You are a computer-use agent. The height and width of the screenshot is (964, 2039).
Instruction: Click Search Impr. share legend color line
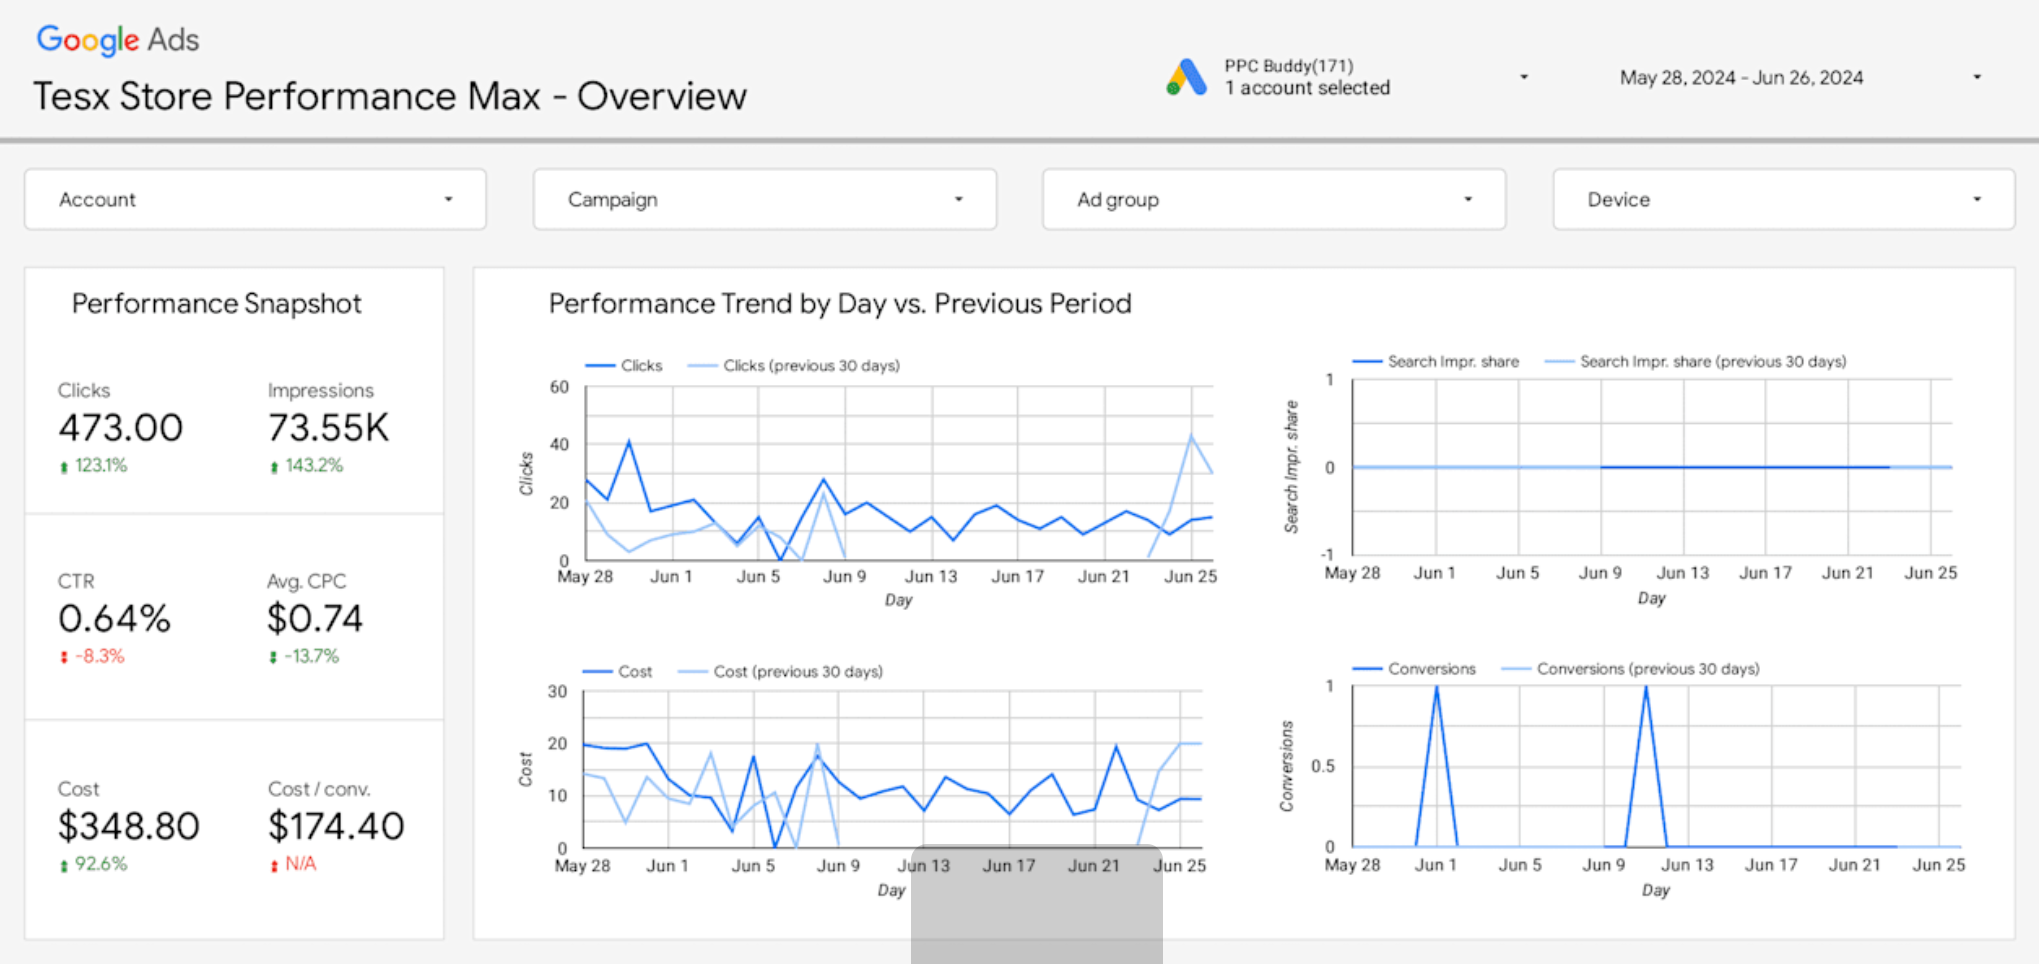[x=1366, y=362]
